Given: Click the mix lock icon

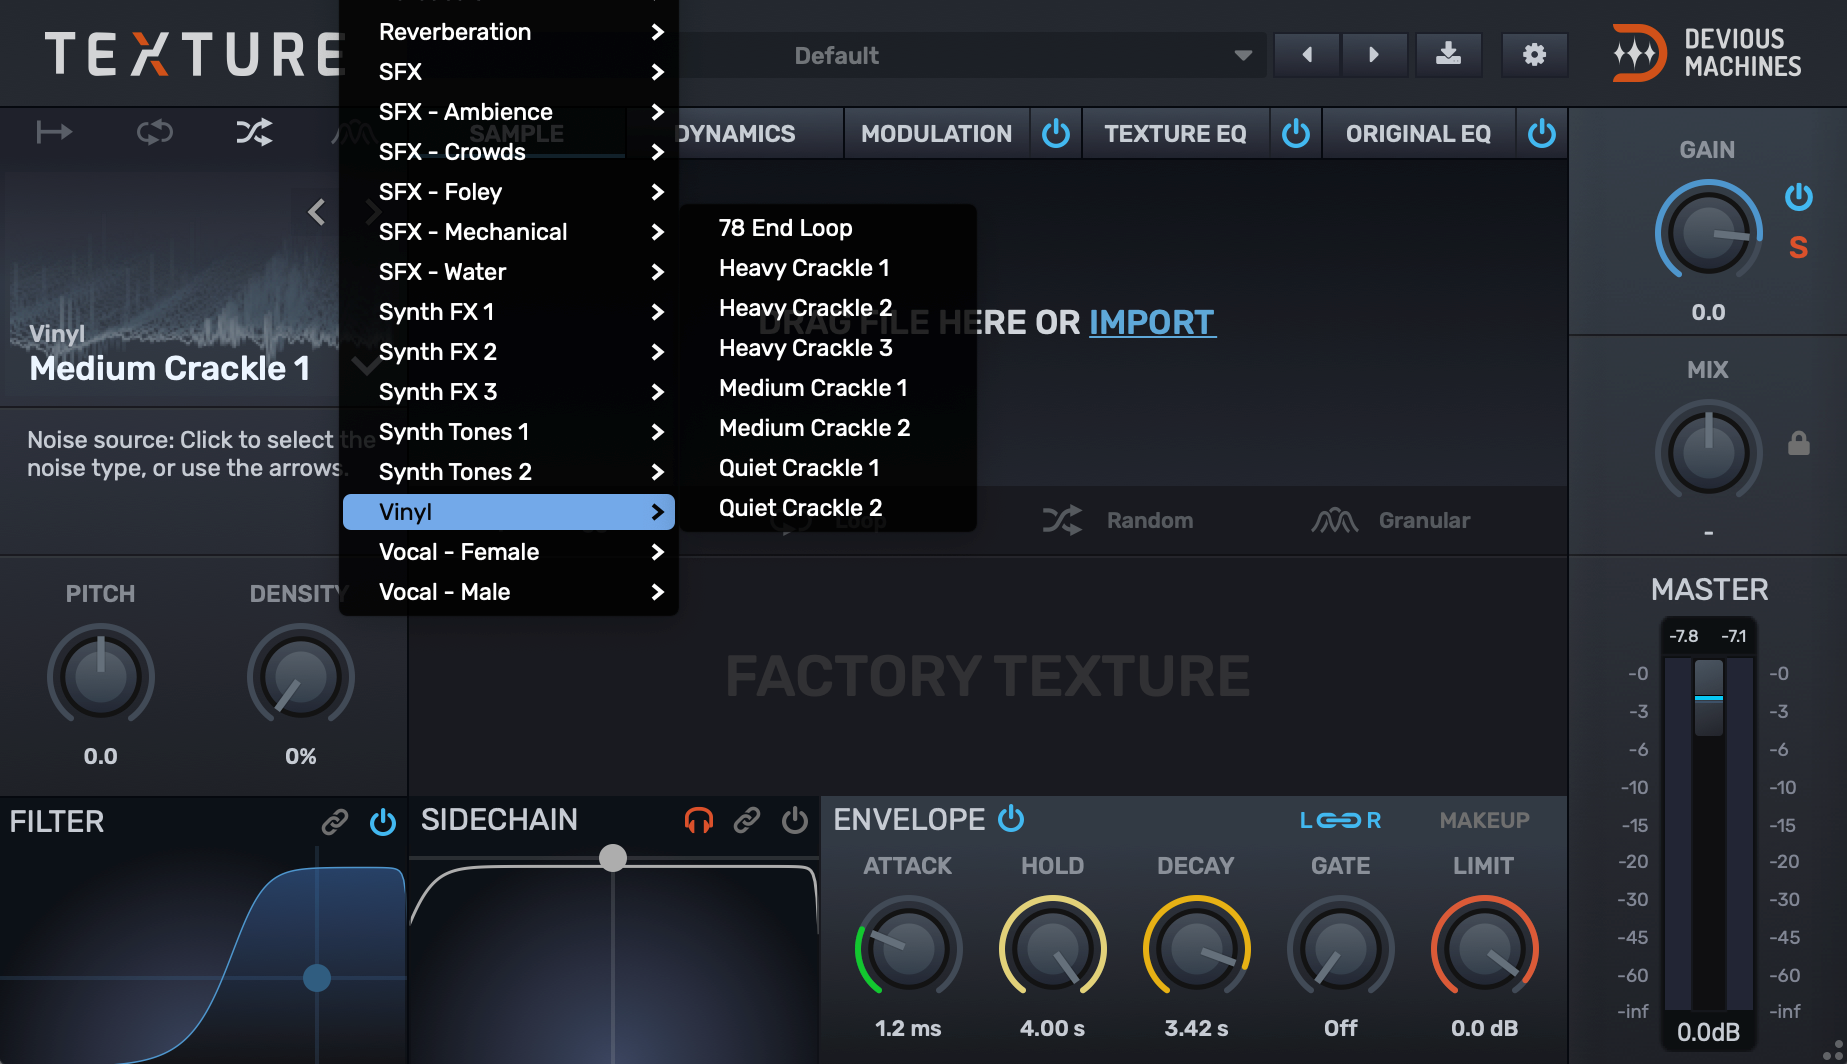Looking at the screenshot, I should (x=1798, y=443).
